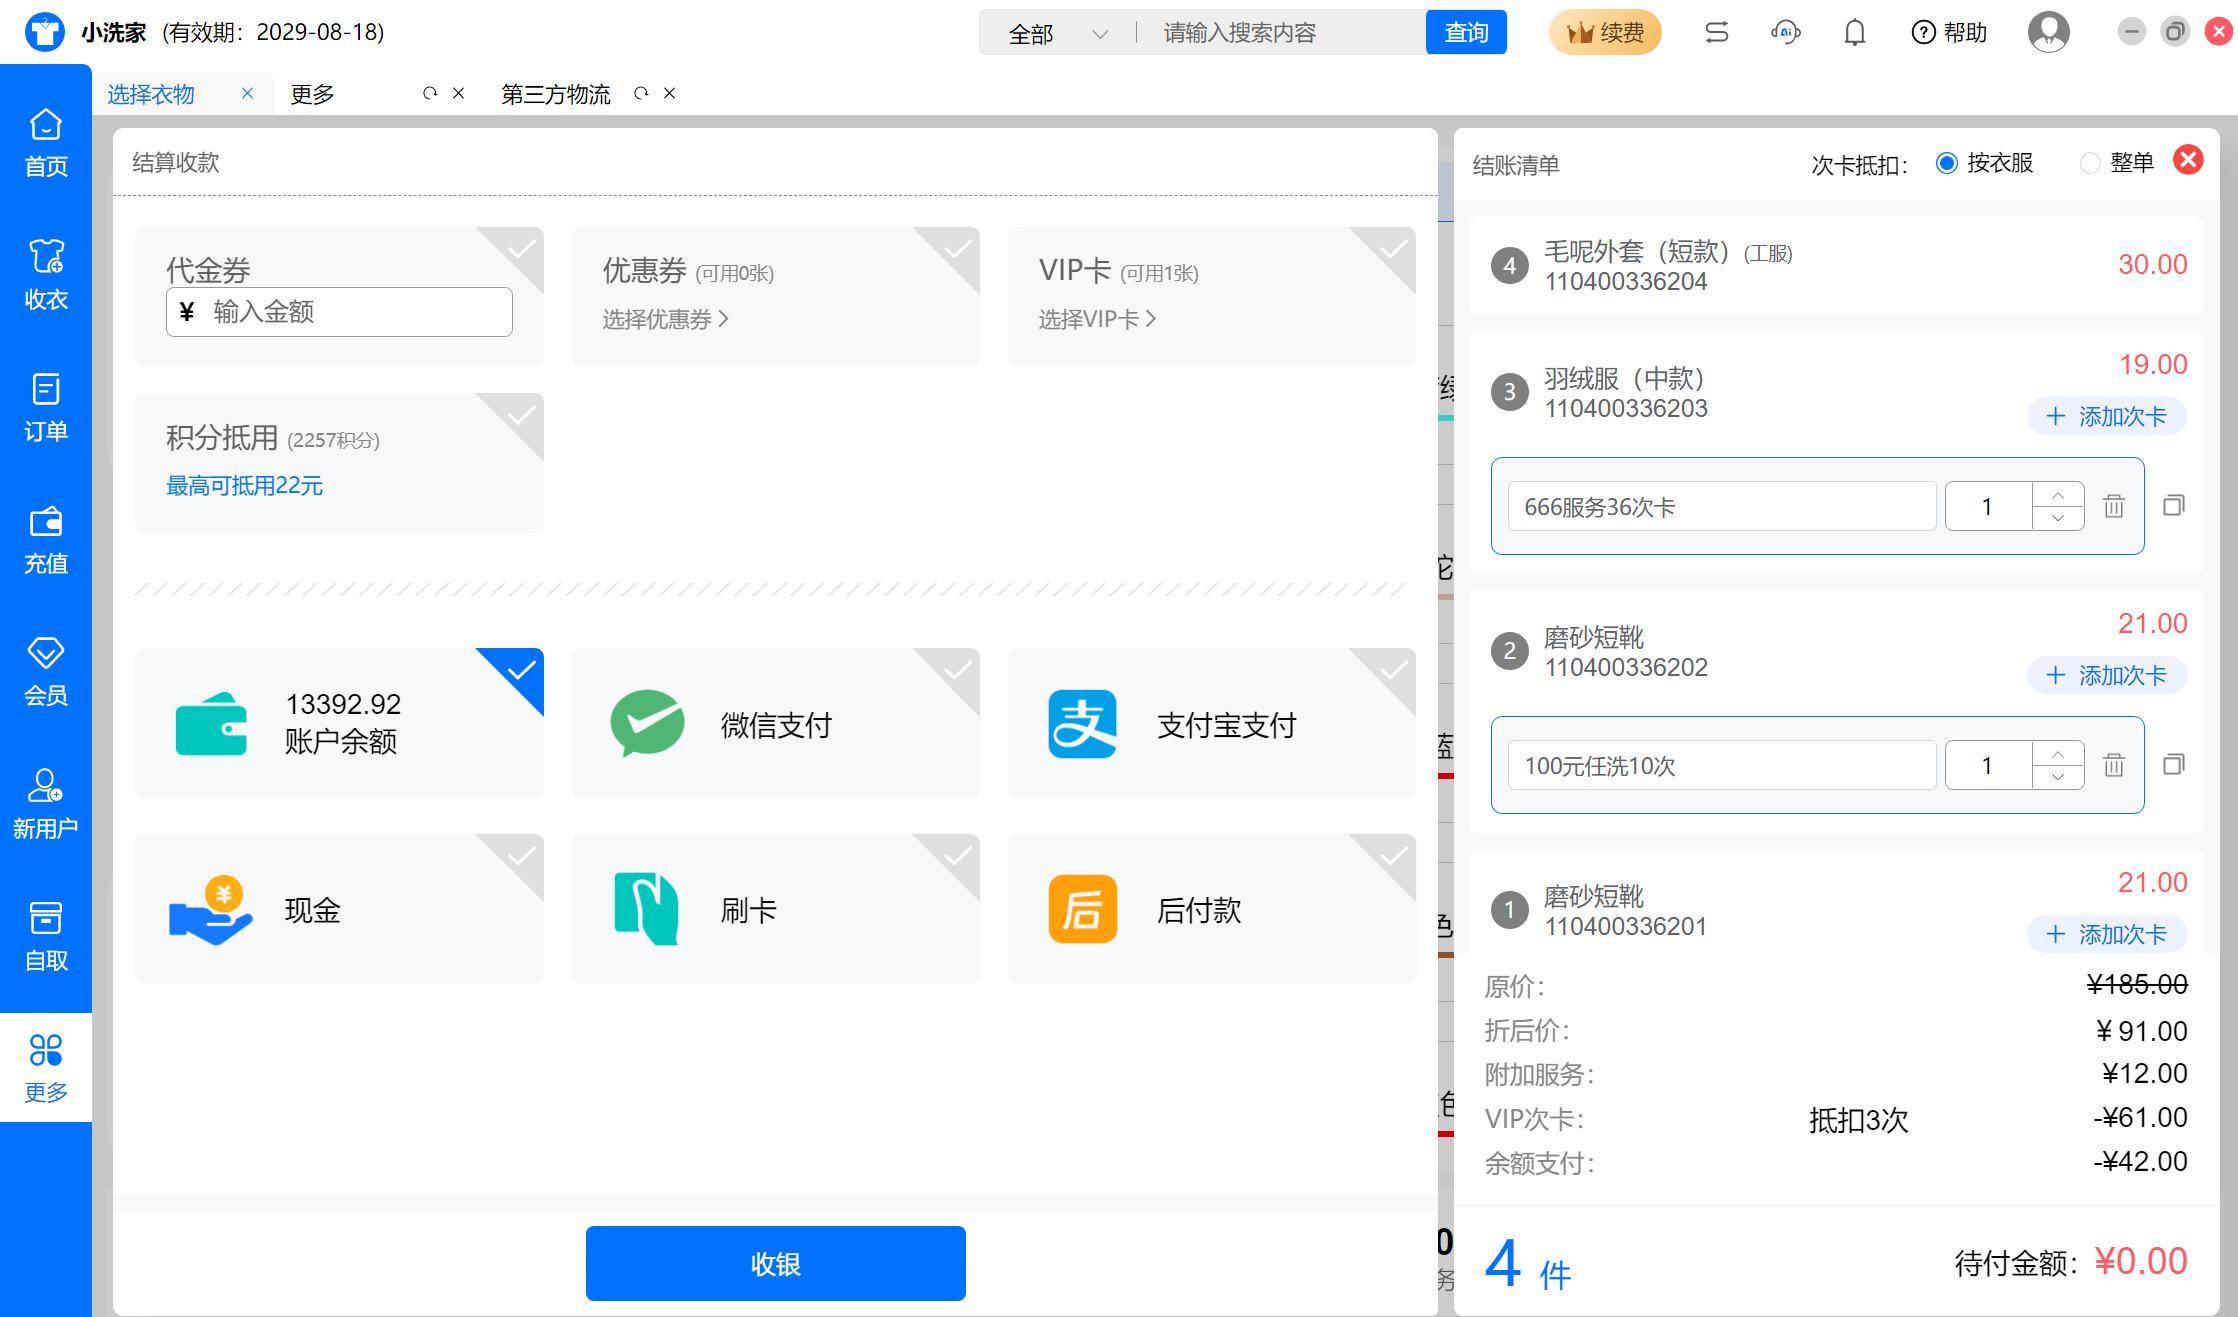Screen dimensions: 2238x1317
Task: Open 选择VIP卡 selection chevron
Action: click(x=1097, y=319)
